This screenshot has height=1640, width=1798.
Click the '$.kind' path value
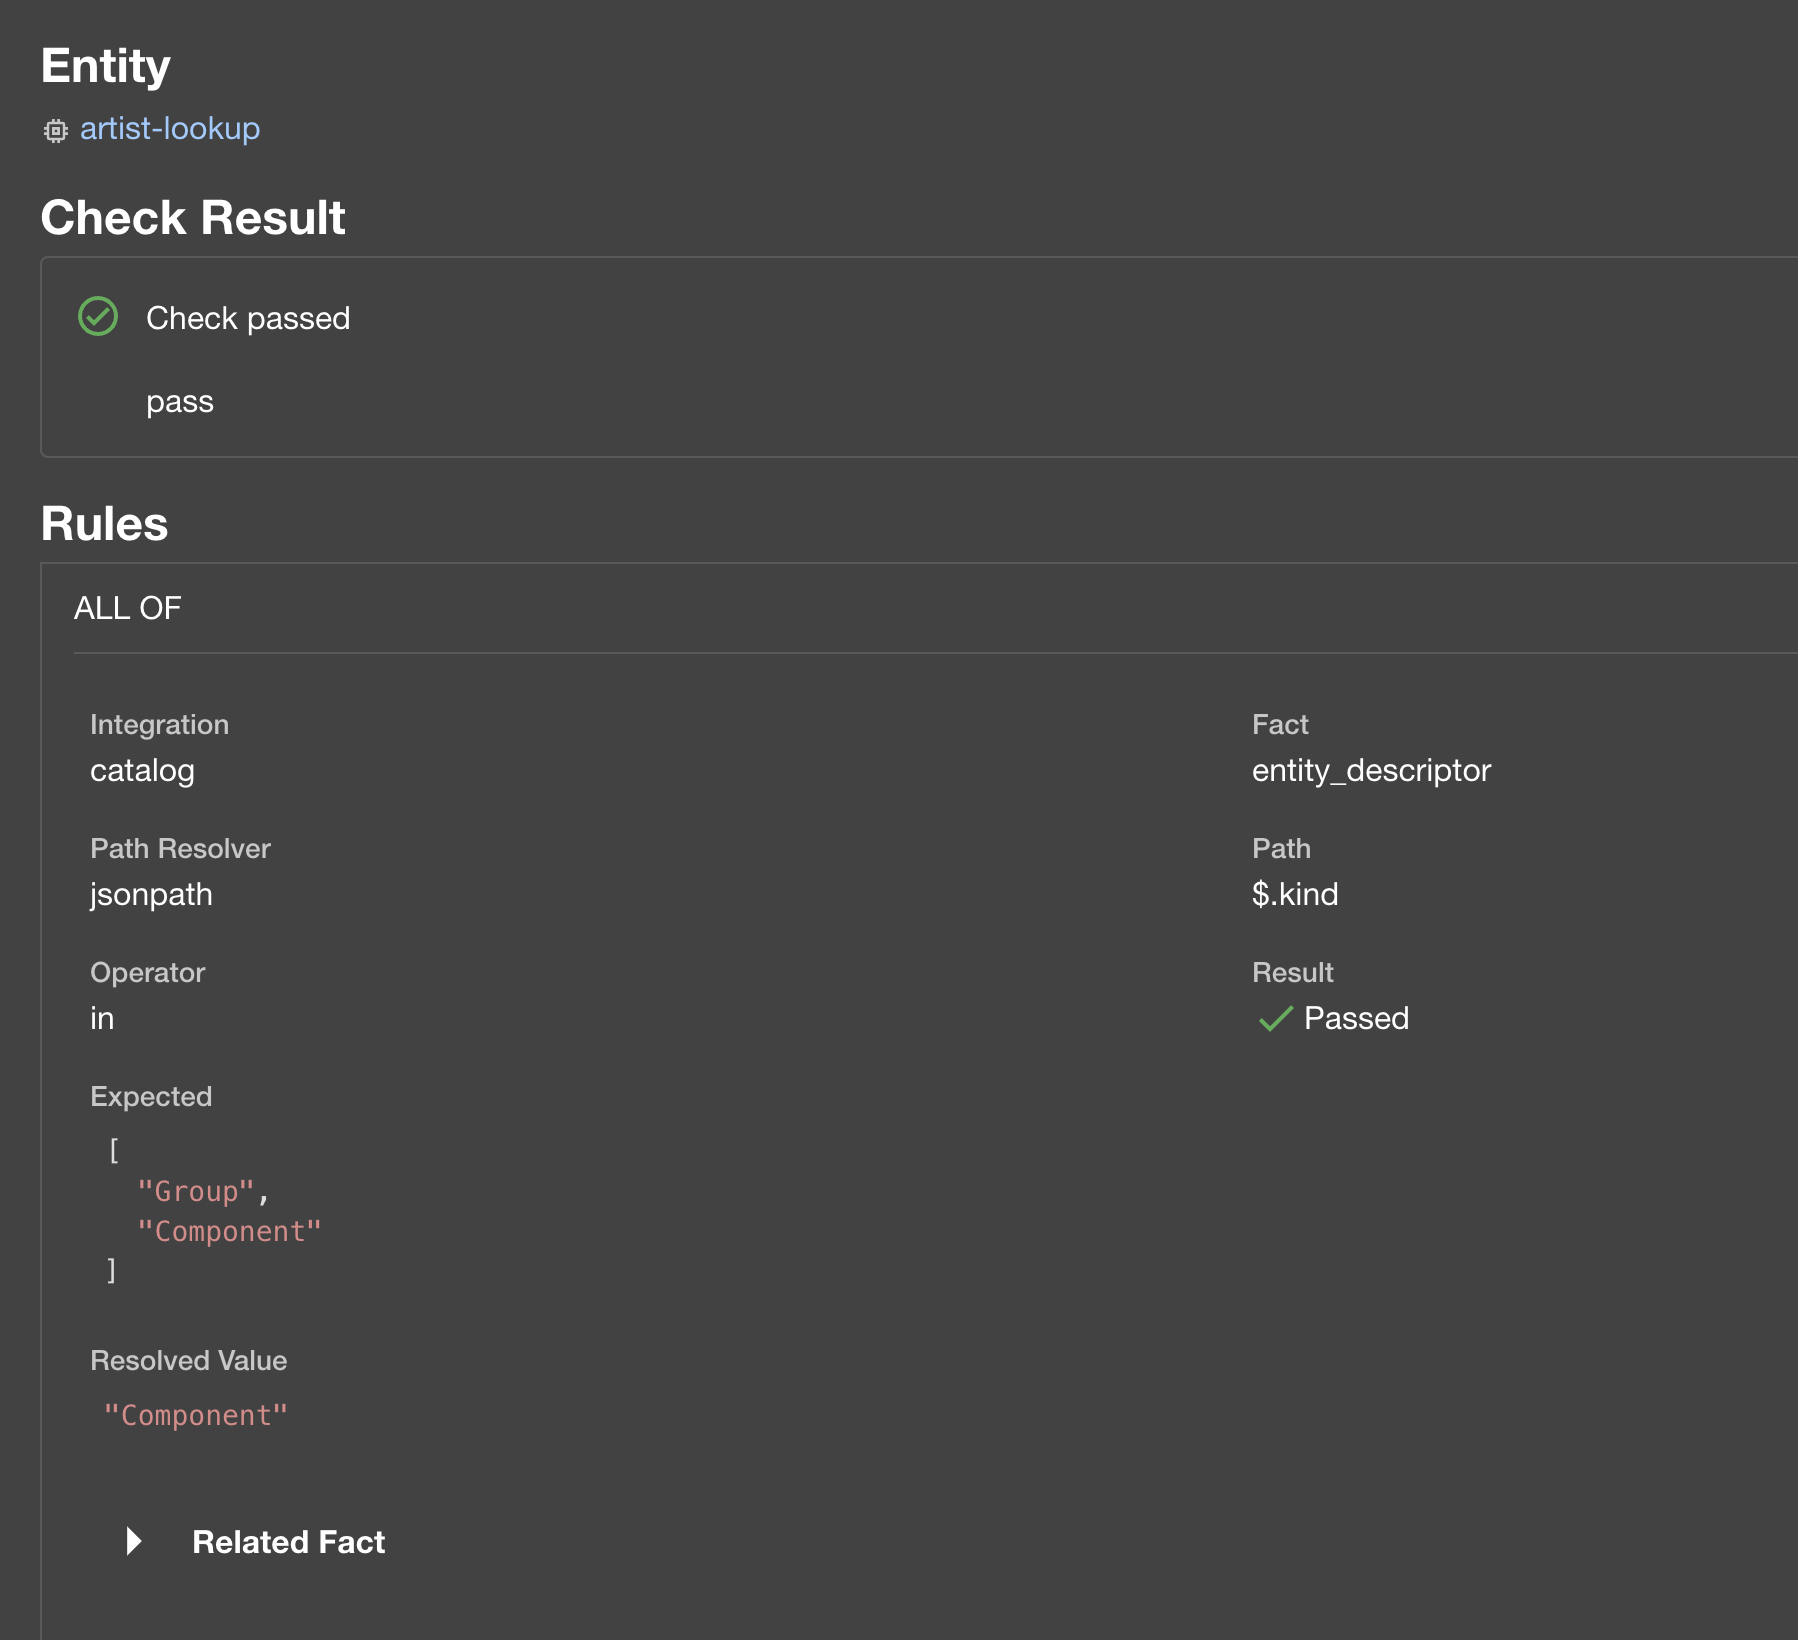click(1295, 894)
